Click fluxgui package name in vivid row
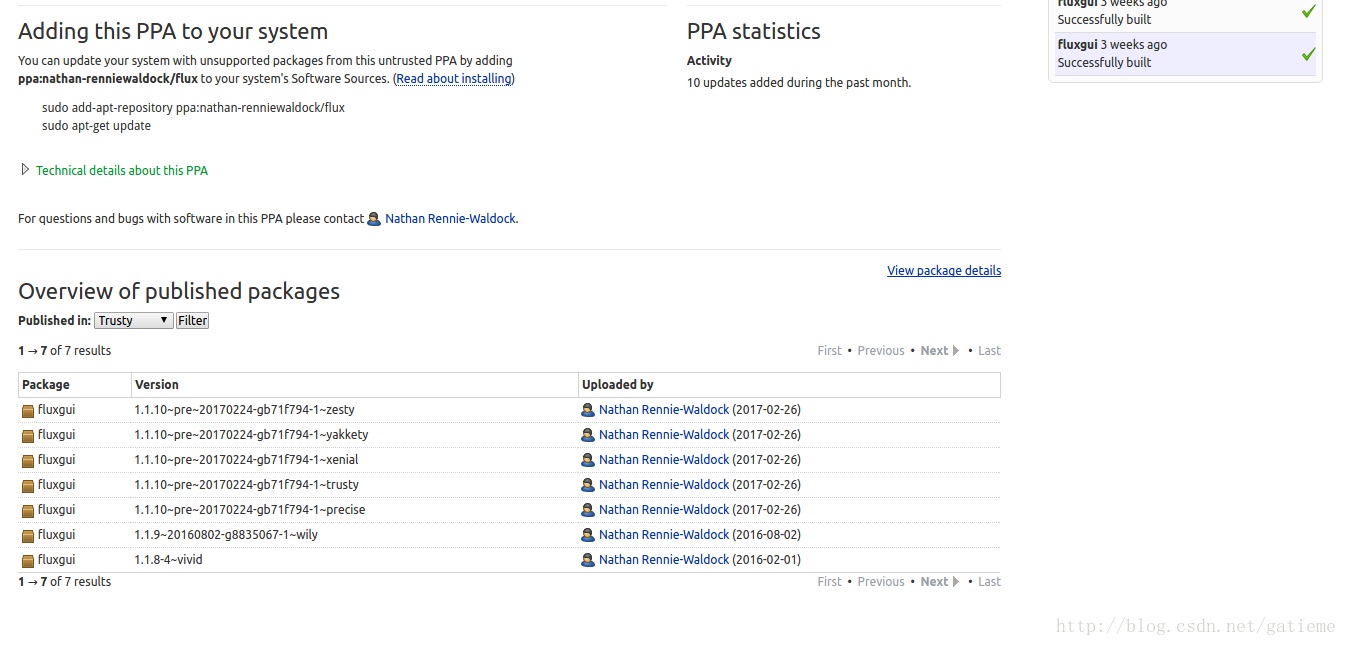The height and width of the screenshot is (646, 1348). click(x=56, y=560)
